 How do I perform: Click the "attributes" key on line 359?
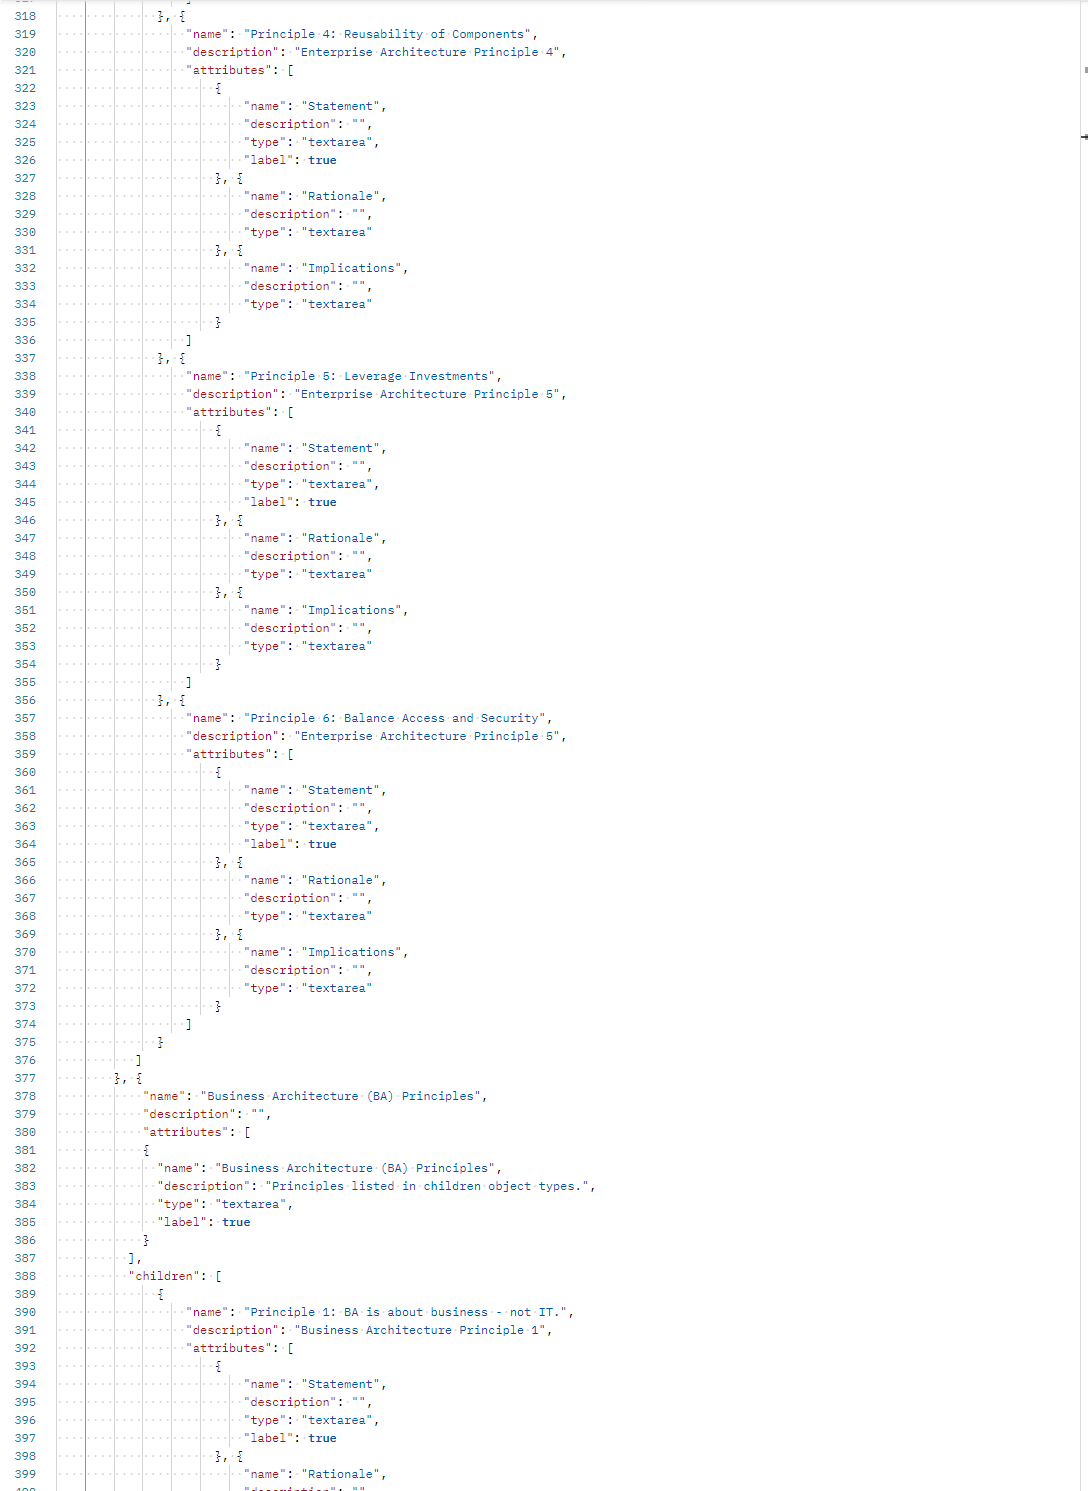(x=229, y=754)
